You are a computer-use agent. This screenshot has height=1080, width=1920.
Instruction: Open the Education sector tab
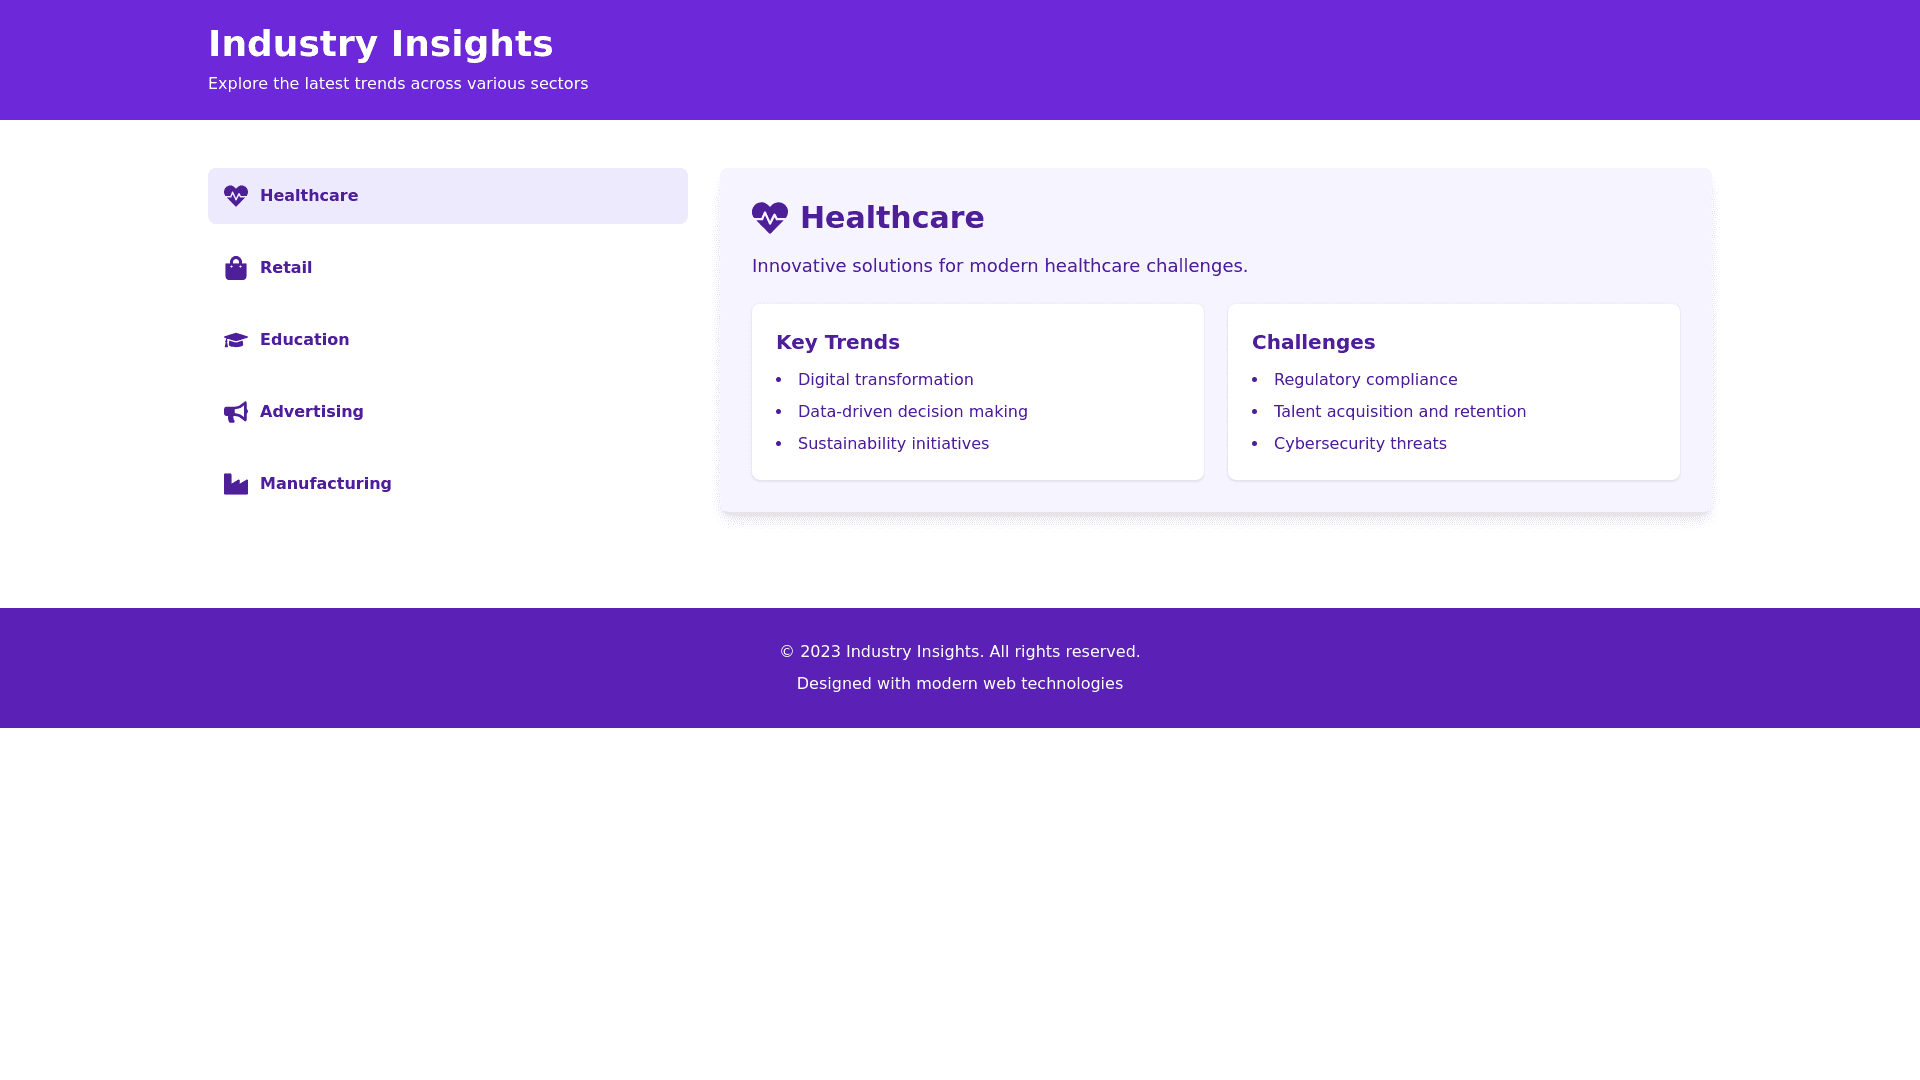(447, 340)
